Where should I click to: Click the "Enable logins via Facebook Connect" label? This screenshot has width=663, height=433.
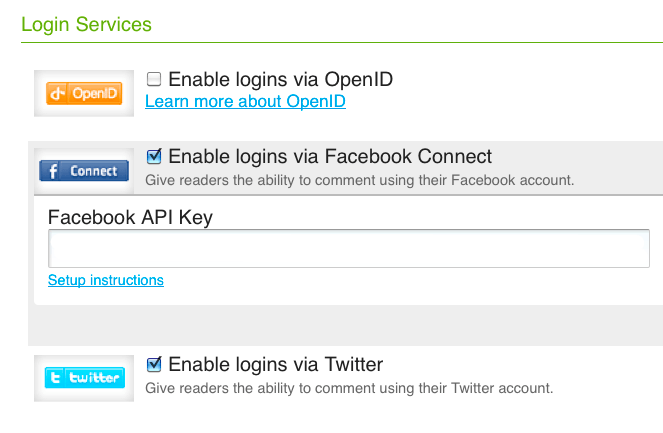330,157
